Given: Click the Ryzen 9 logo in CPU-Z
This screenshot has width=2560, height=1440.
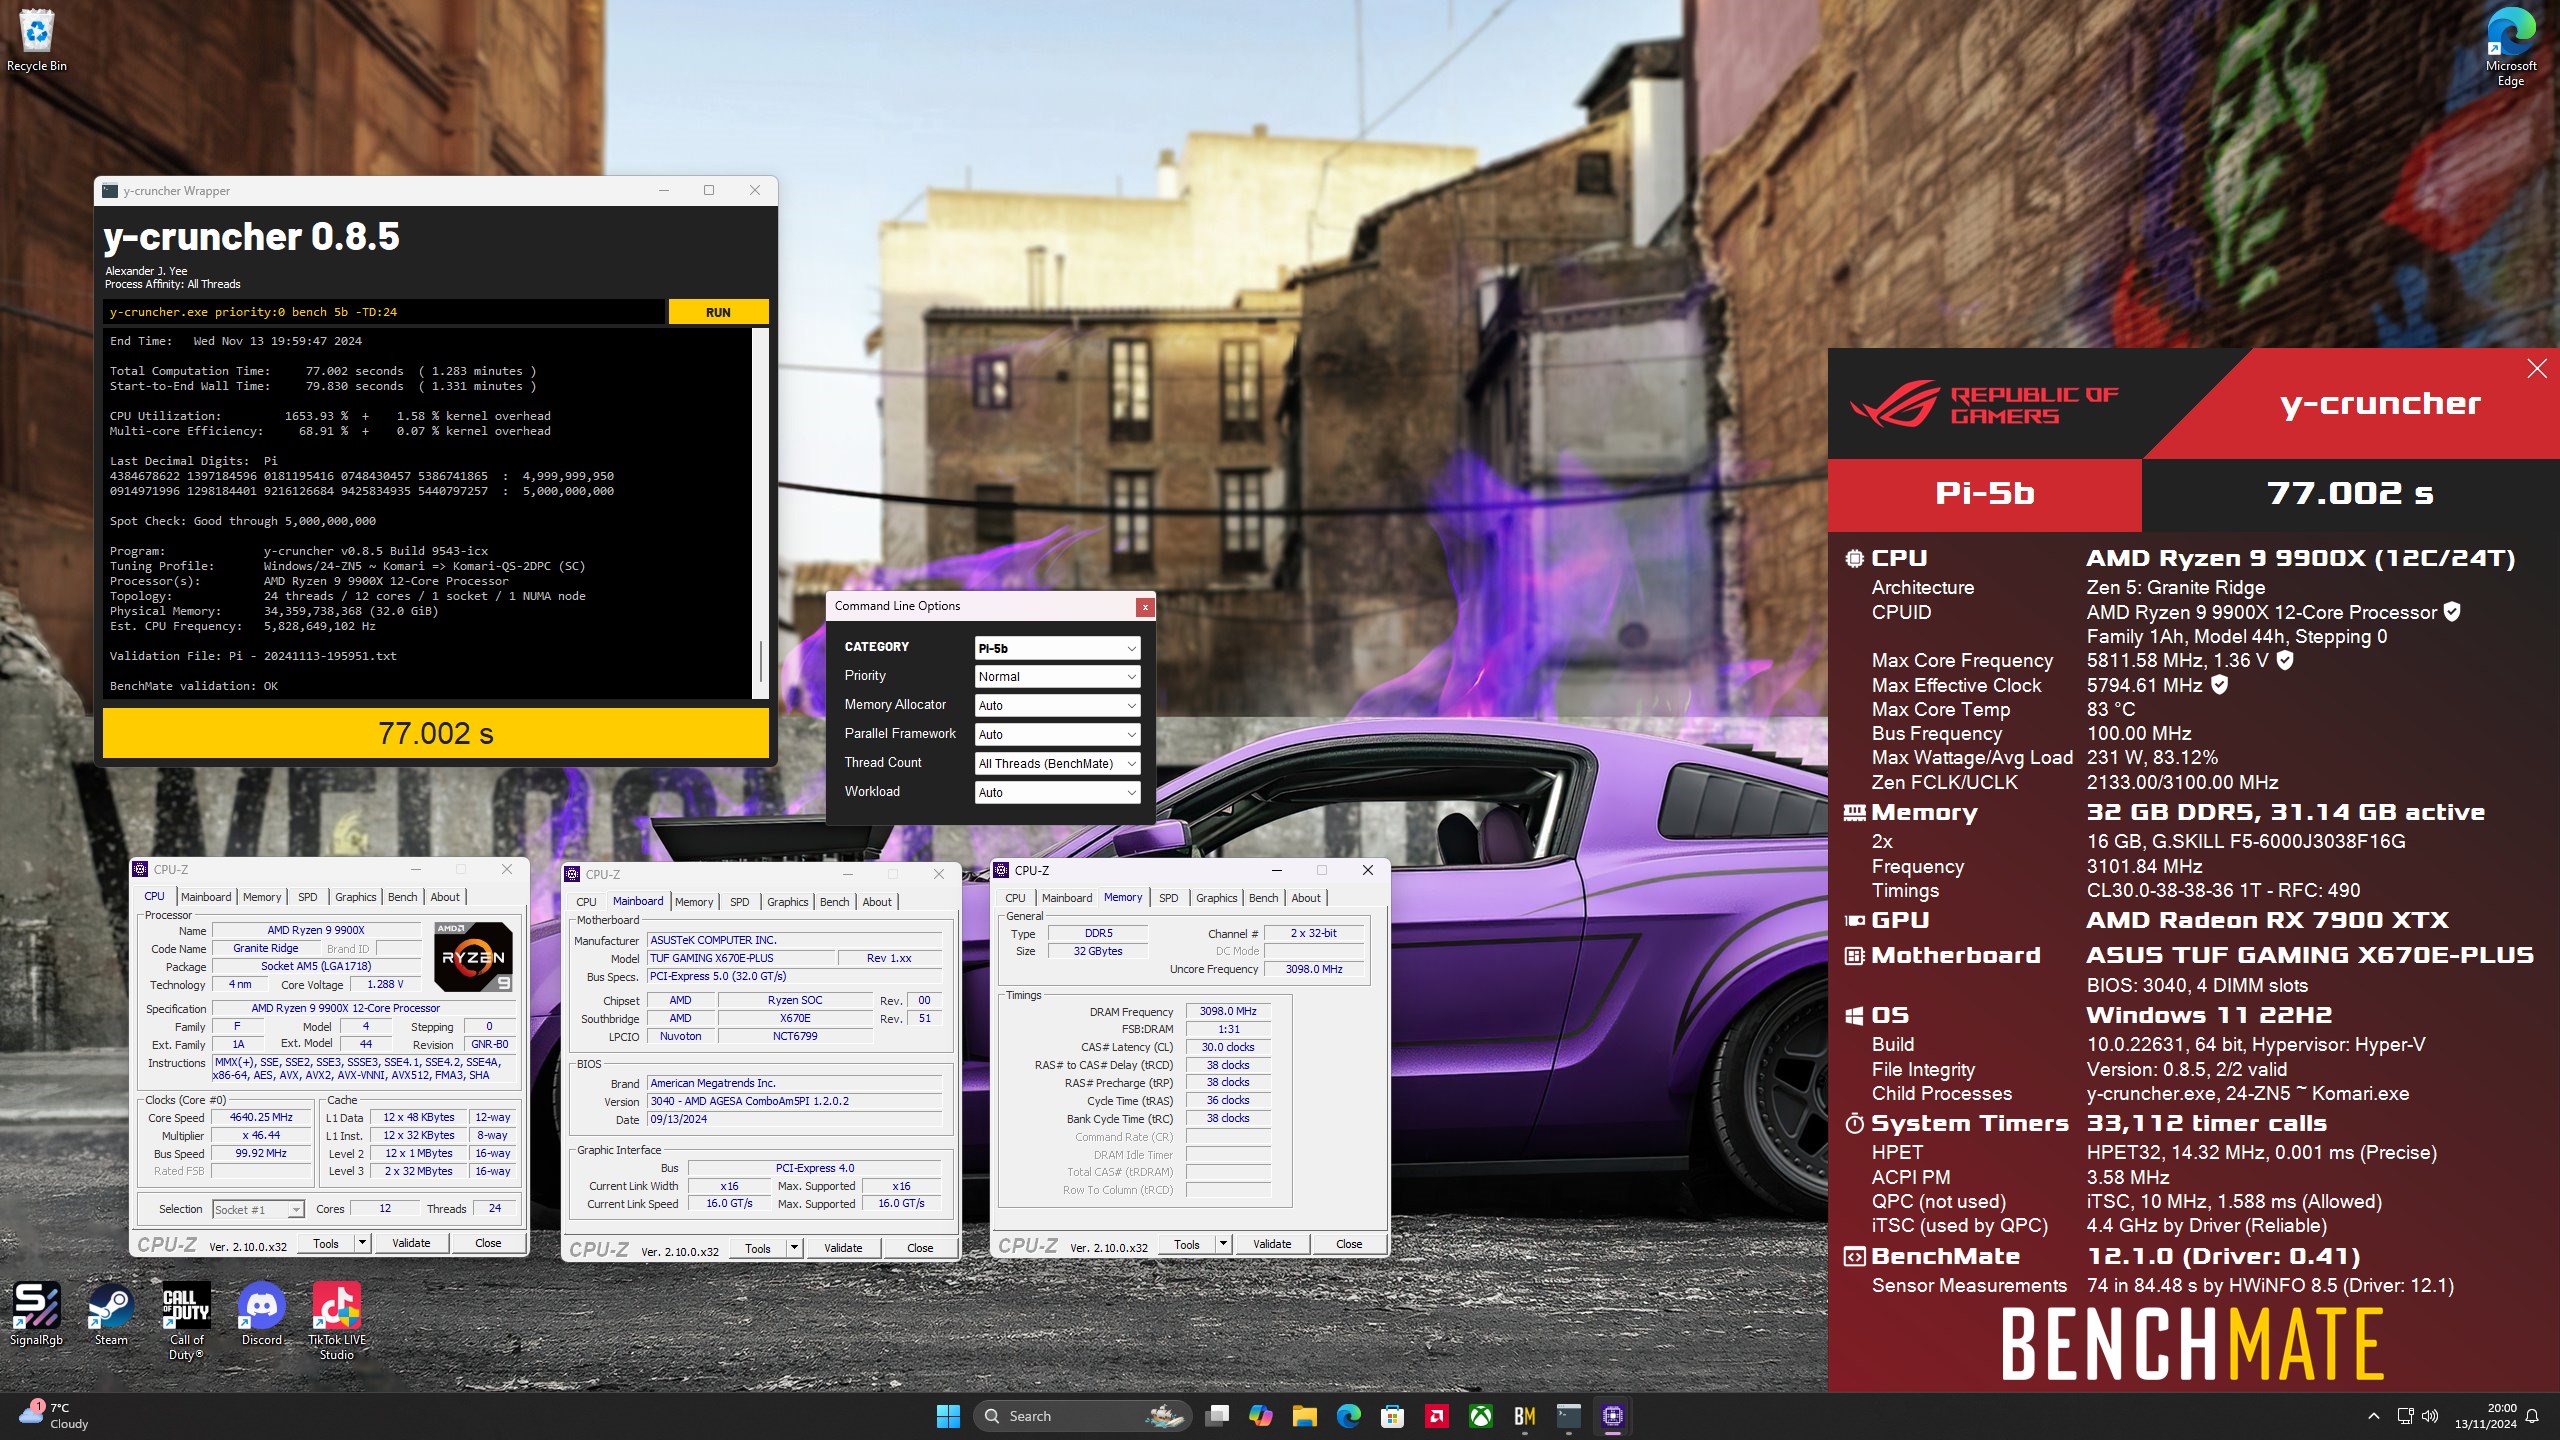Looking at the screenshot, I should tap(474, 957).
